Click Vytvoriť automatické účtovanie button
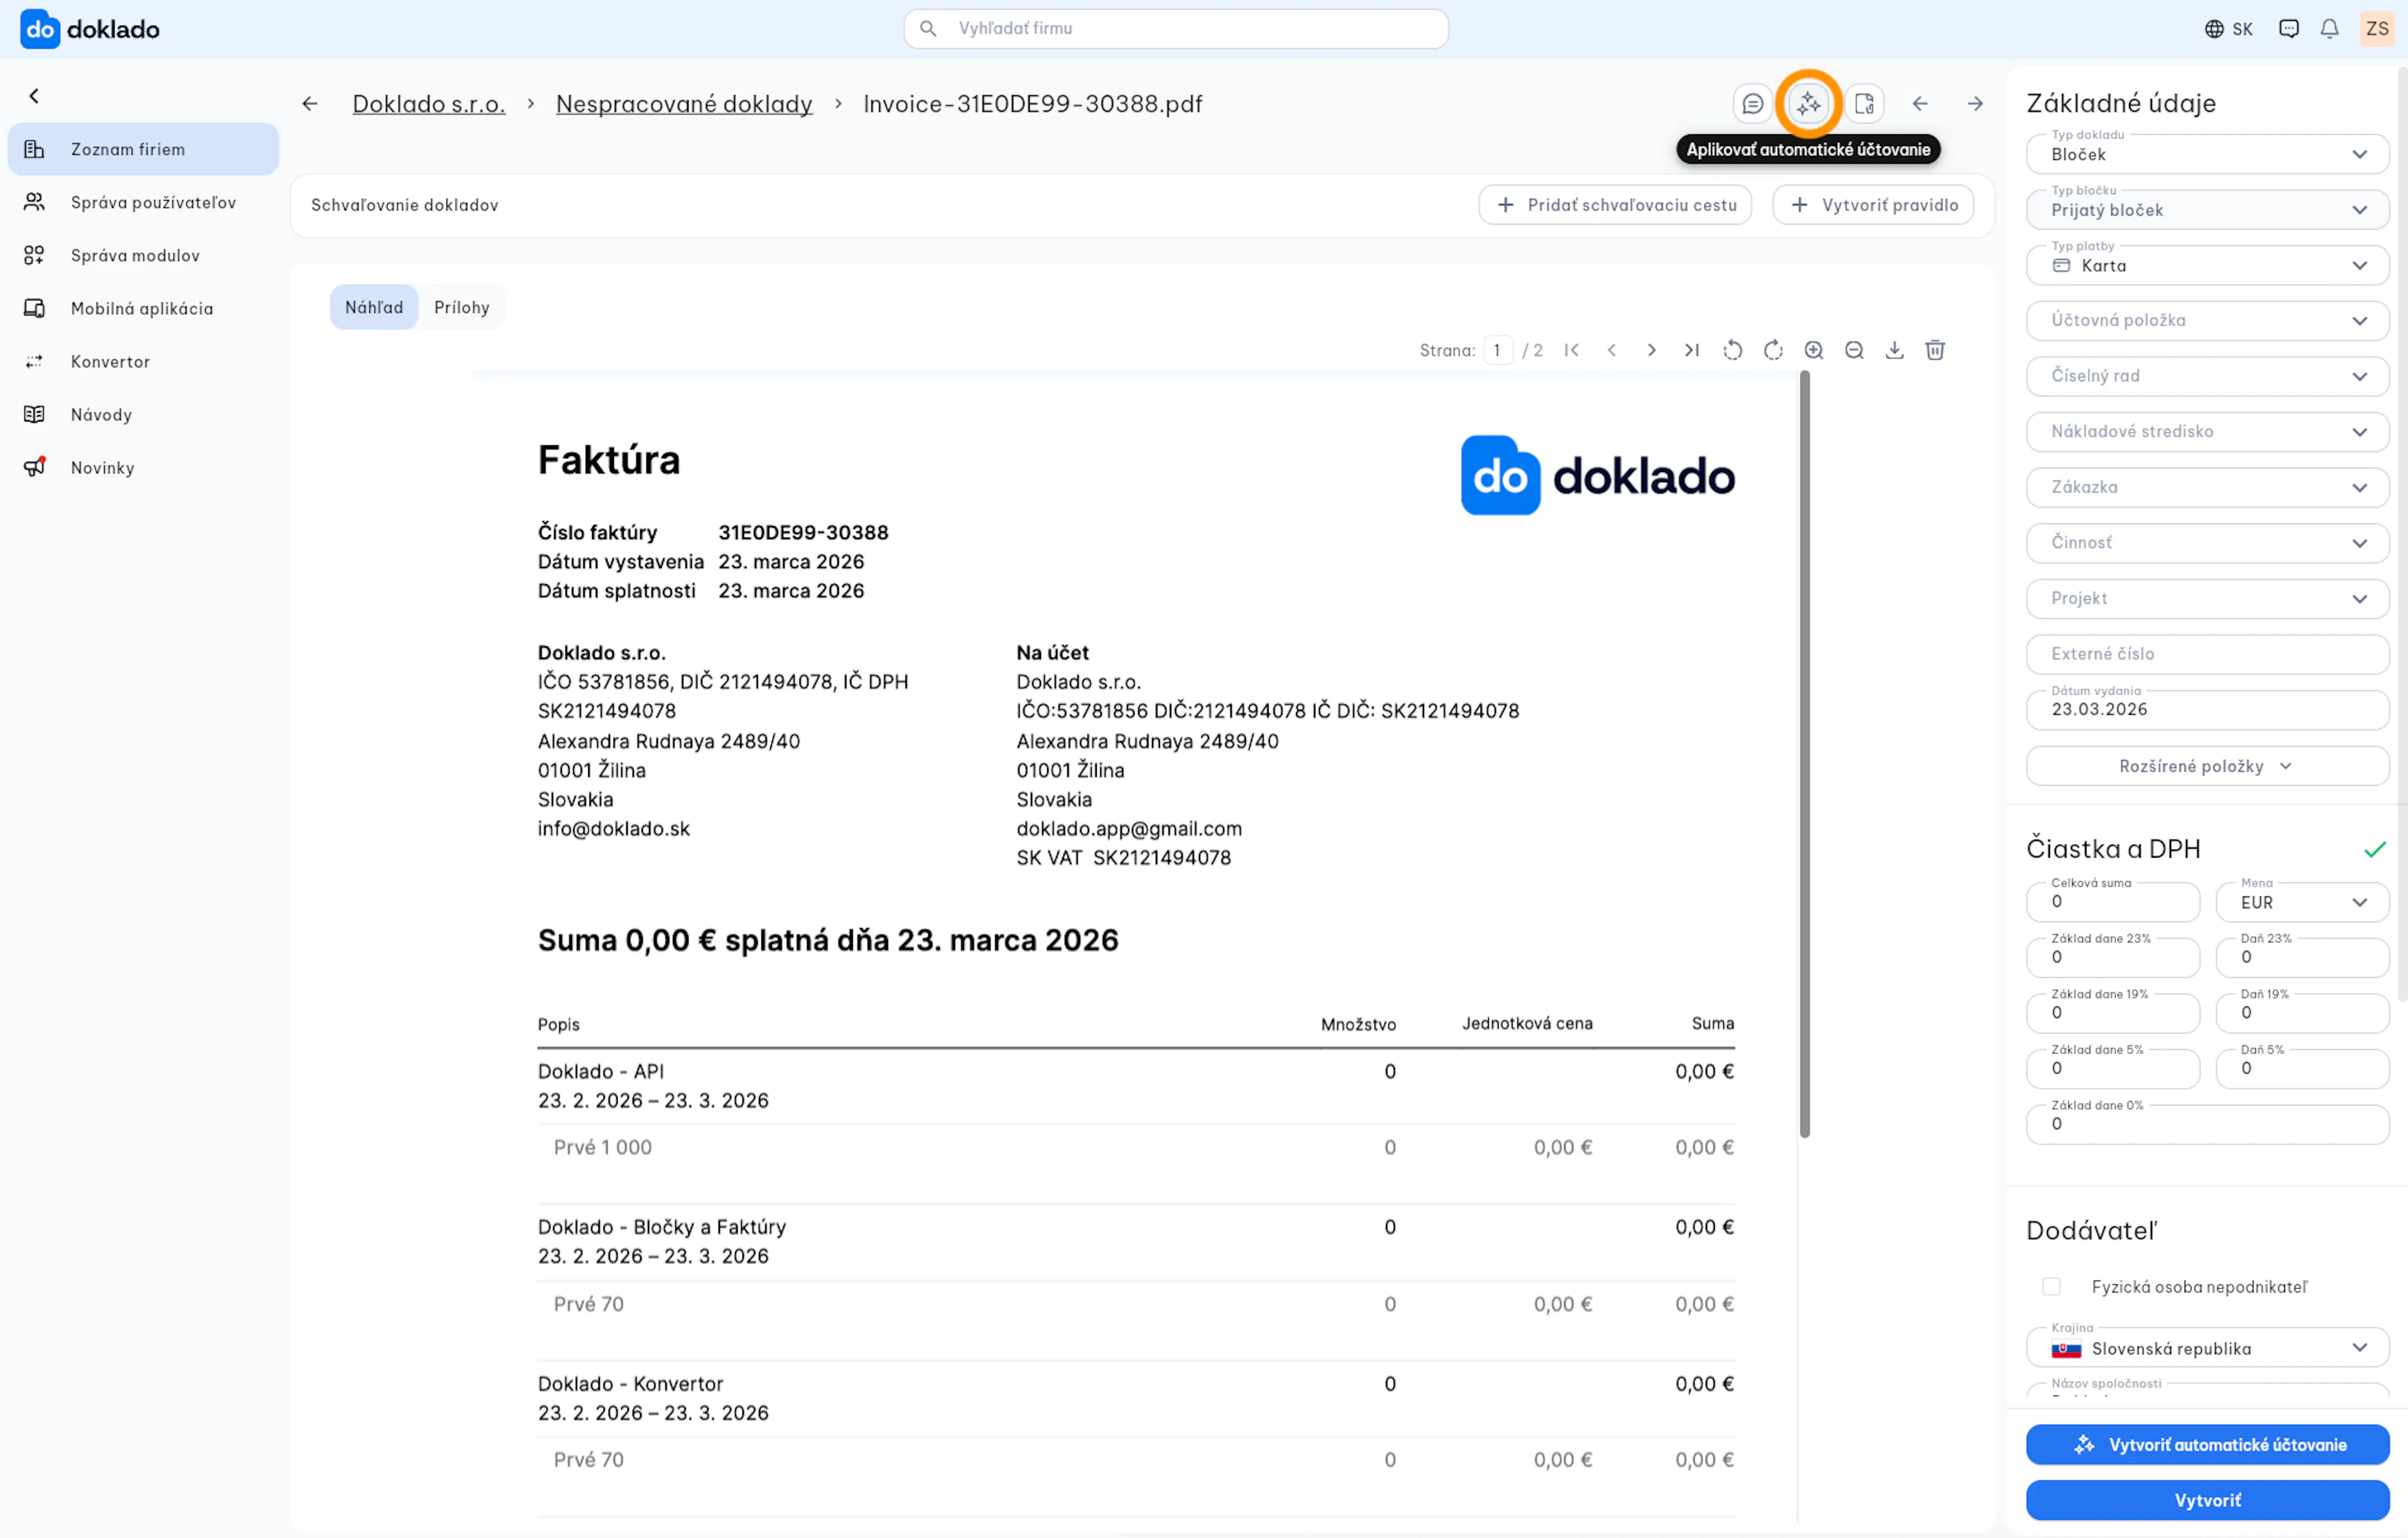 (2207, 1445)
